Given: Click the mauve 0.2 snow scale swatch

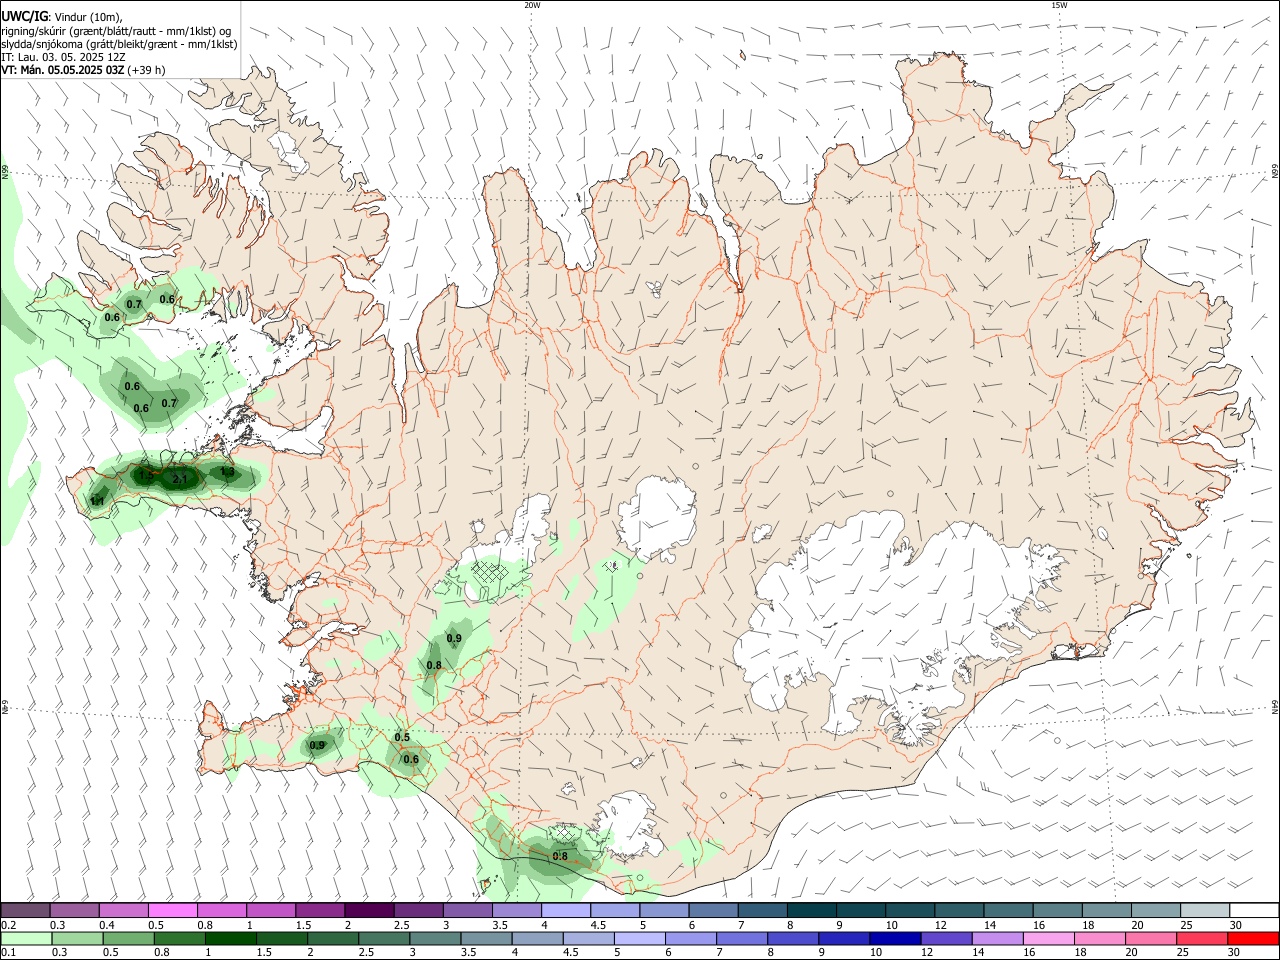Looking at the screenshot, I should [25, 910].
